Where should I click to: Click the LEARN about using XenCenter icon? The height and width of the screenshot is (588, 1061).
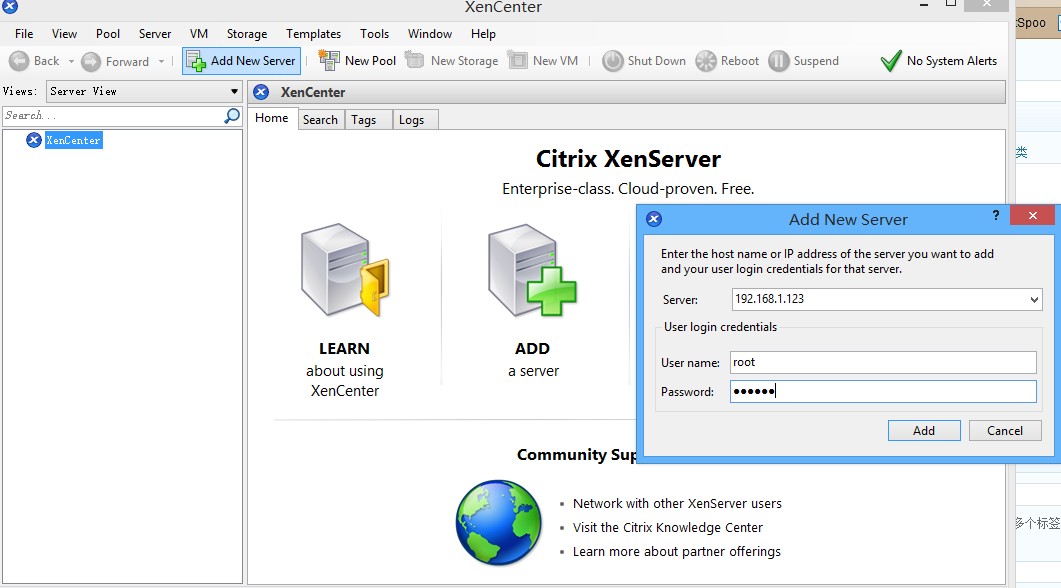(x=345, y=270)
